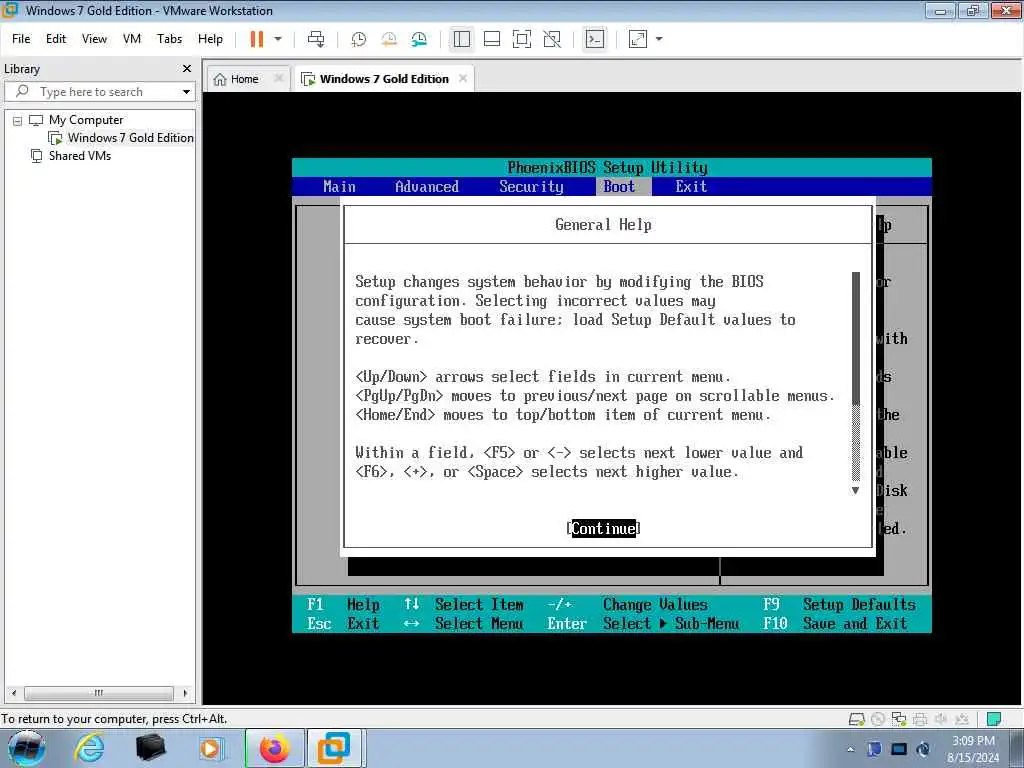Click the green message log icon
The width and height of the screenshot is (1024, 768).
(994, 720)
